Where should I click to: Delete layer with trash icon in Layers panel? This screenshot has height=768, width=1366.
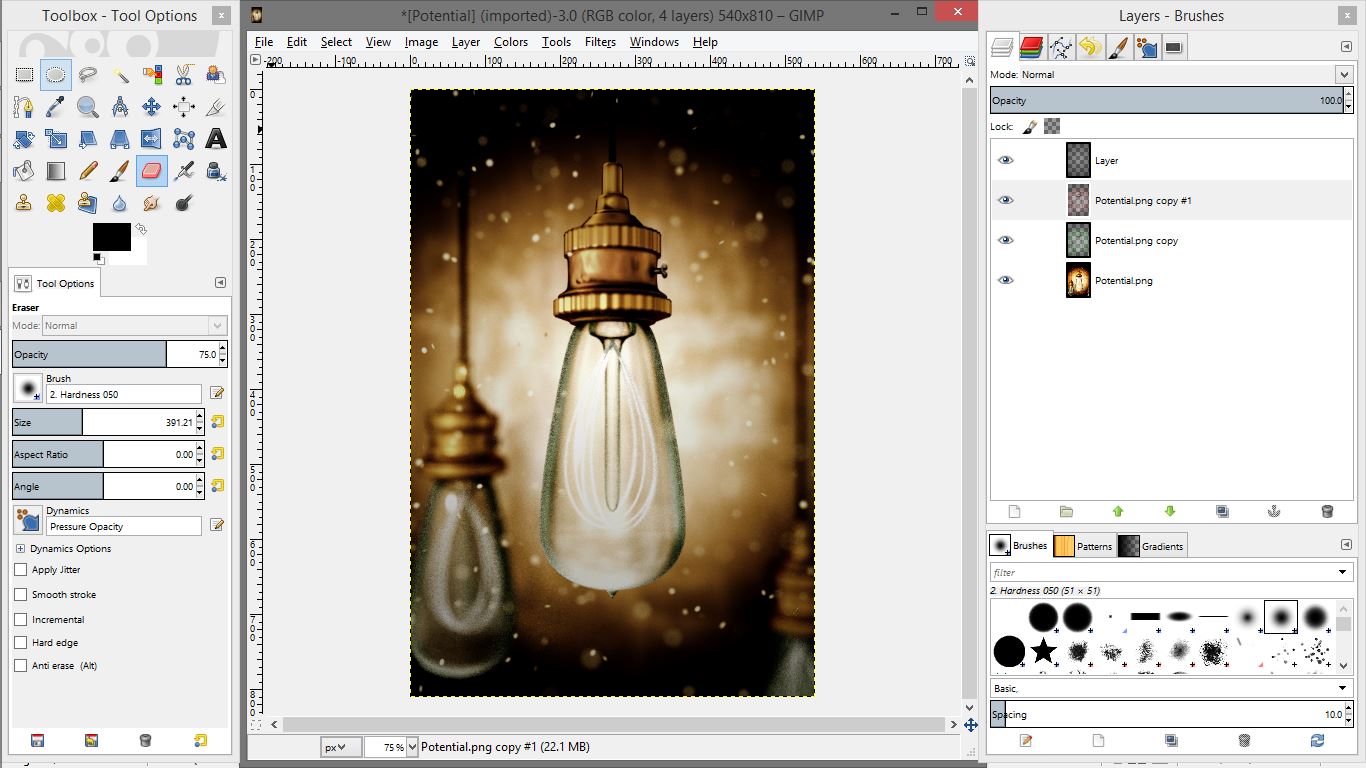tap(1327, 511)
